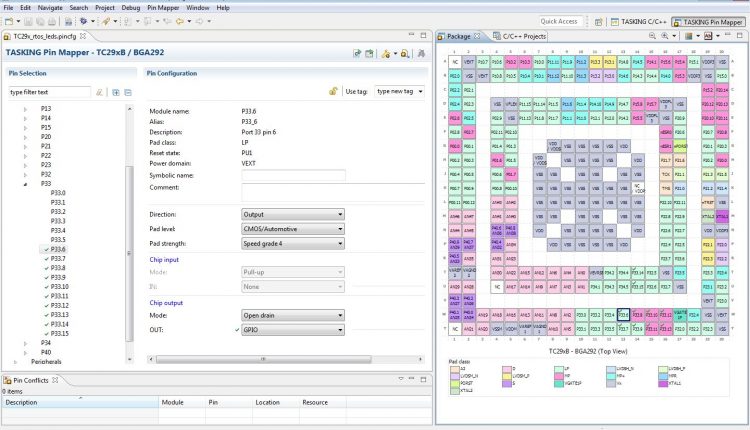Collapse the P33 tree node
Viewport: 750px width, 430px height.
(25, 184)
